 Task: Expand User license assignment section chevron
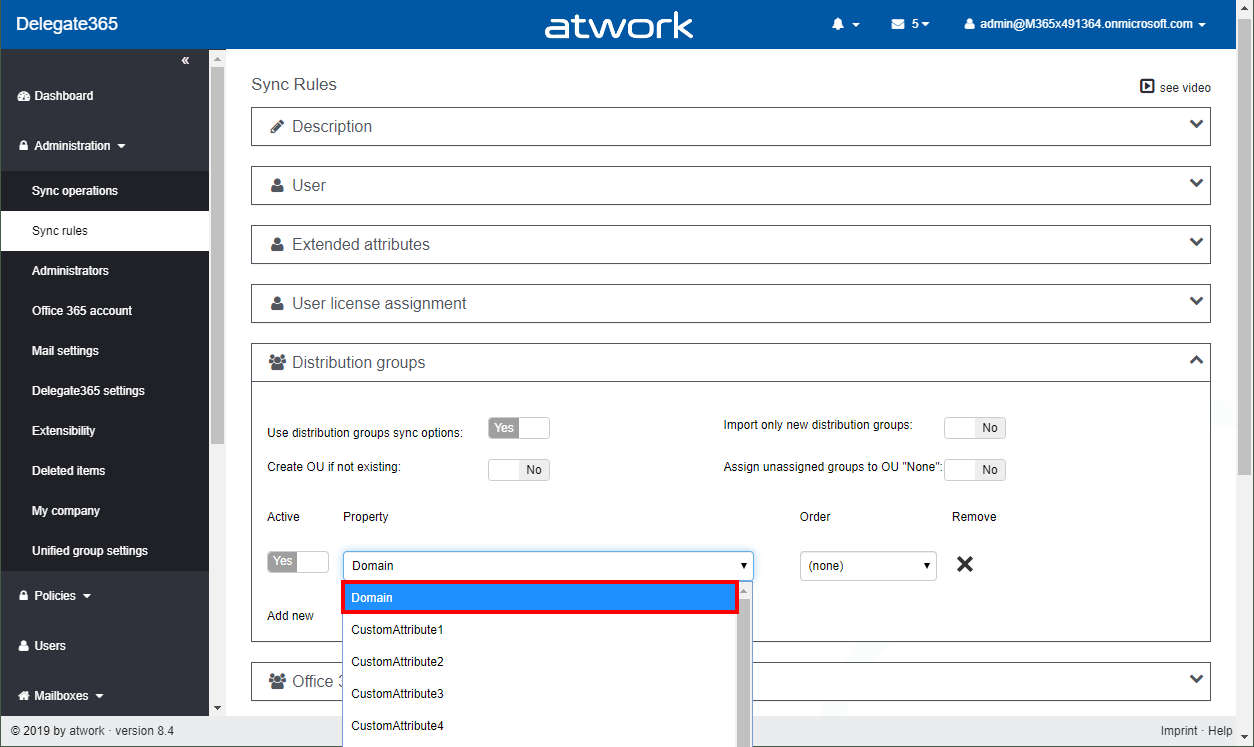click(x=1196, y=302)
